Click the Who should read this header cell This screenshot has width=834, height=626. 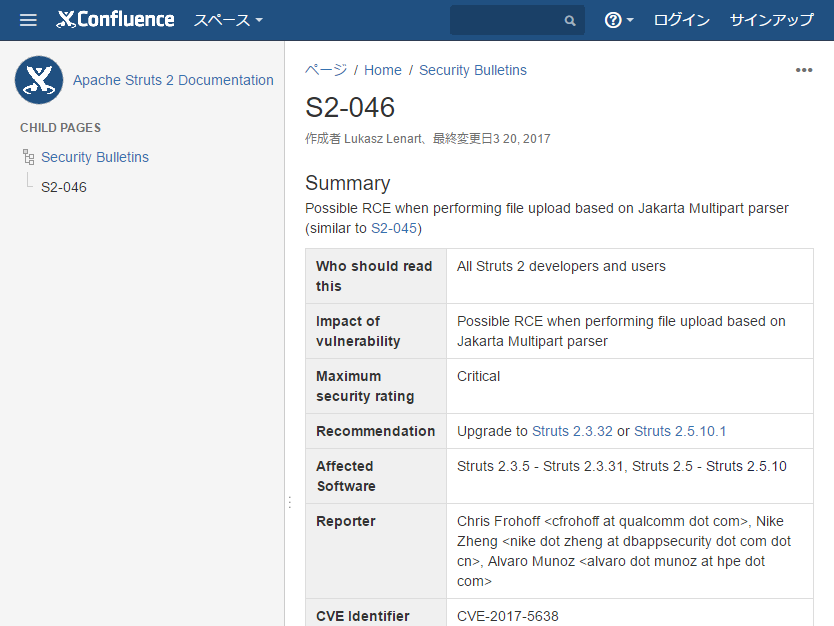tap(376, 276)
